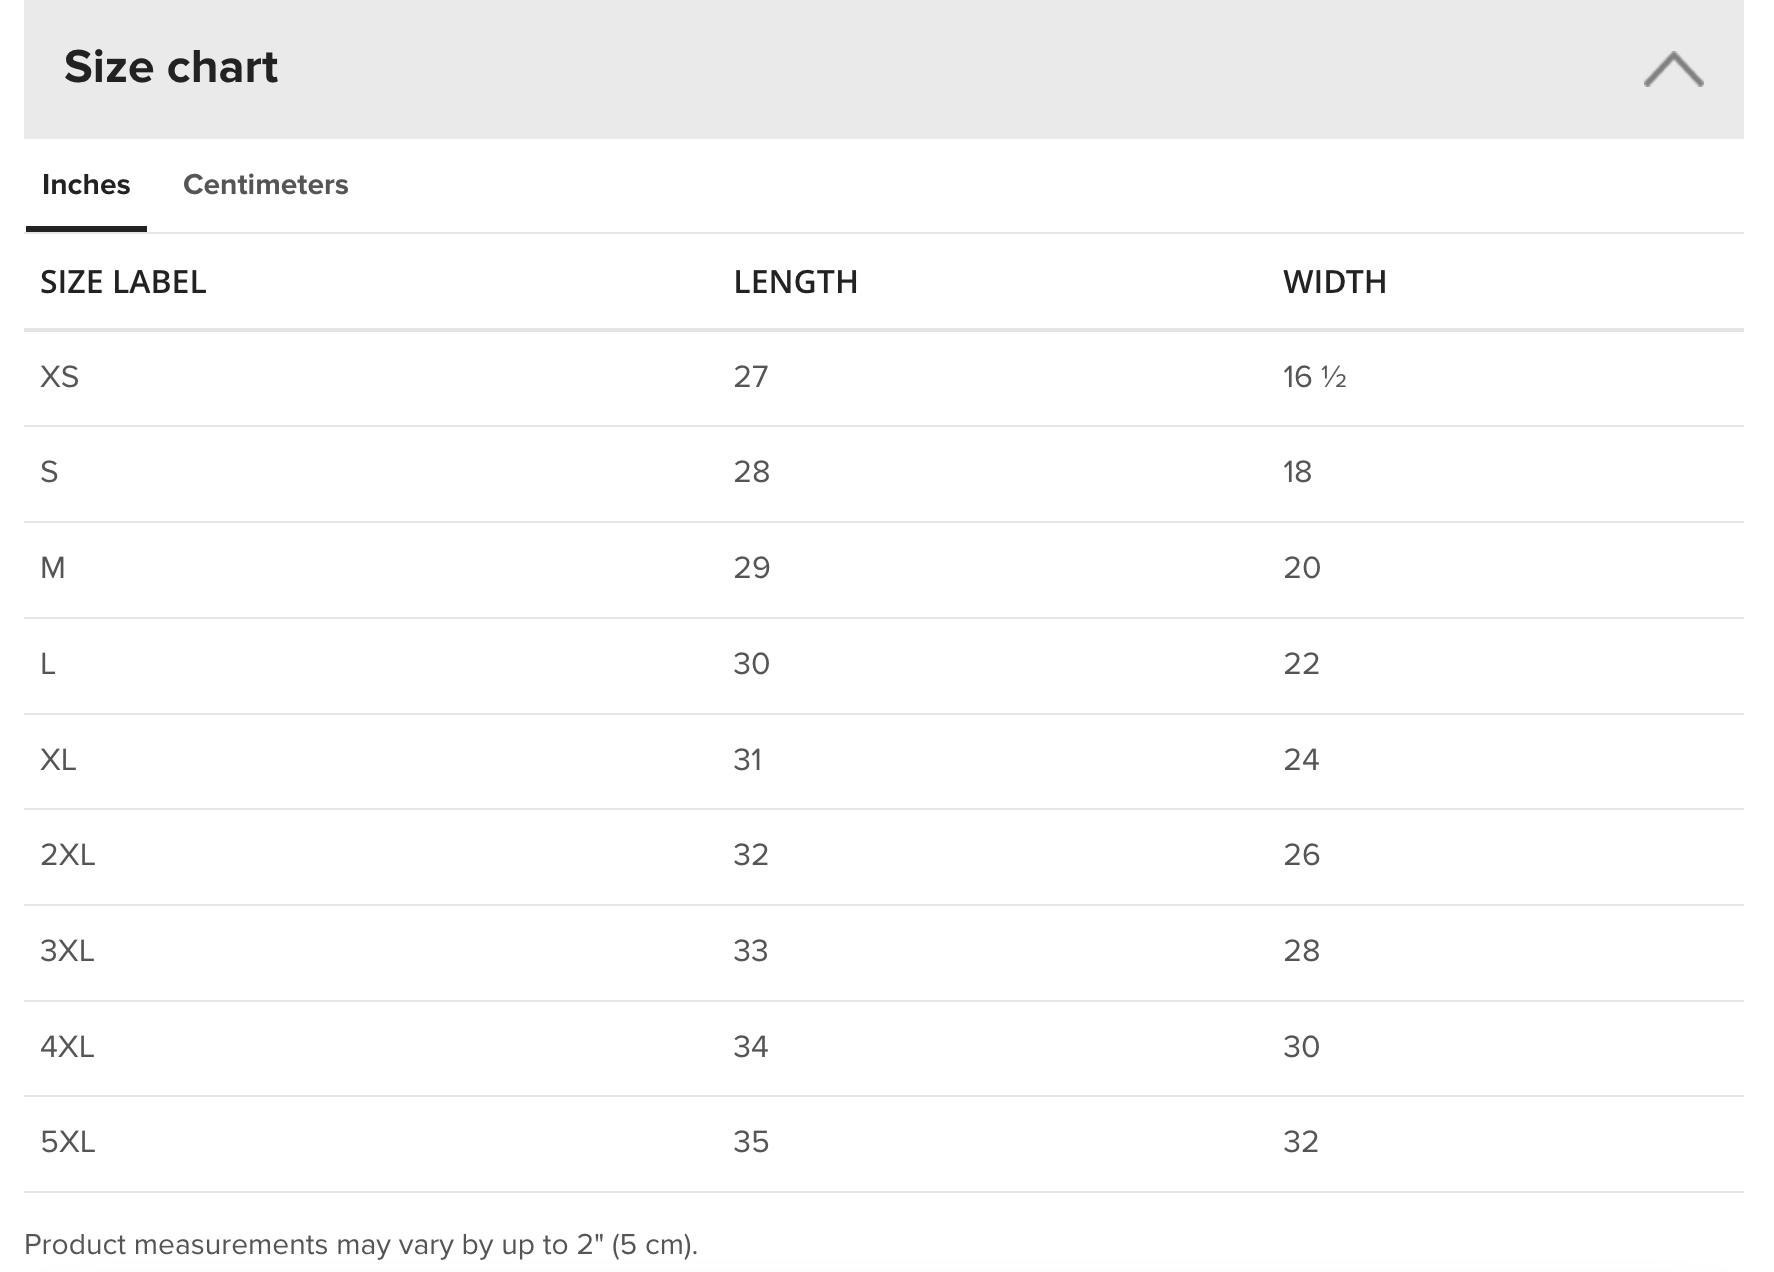Click the 4XL size row label

click(x=67, y=1047)
